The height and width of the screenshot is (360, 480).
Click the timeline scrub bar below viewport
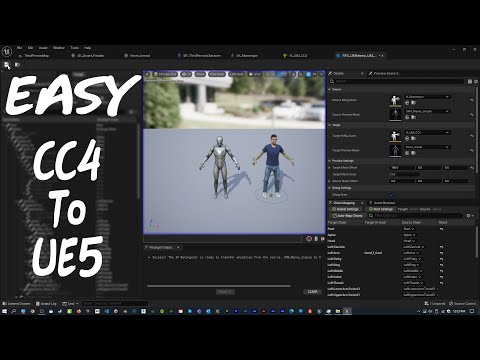pyautogui.click(x=222, y=239)
